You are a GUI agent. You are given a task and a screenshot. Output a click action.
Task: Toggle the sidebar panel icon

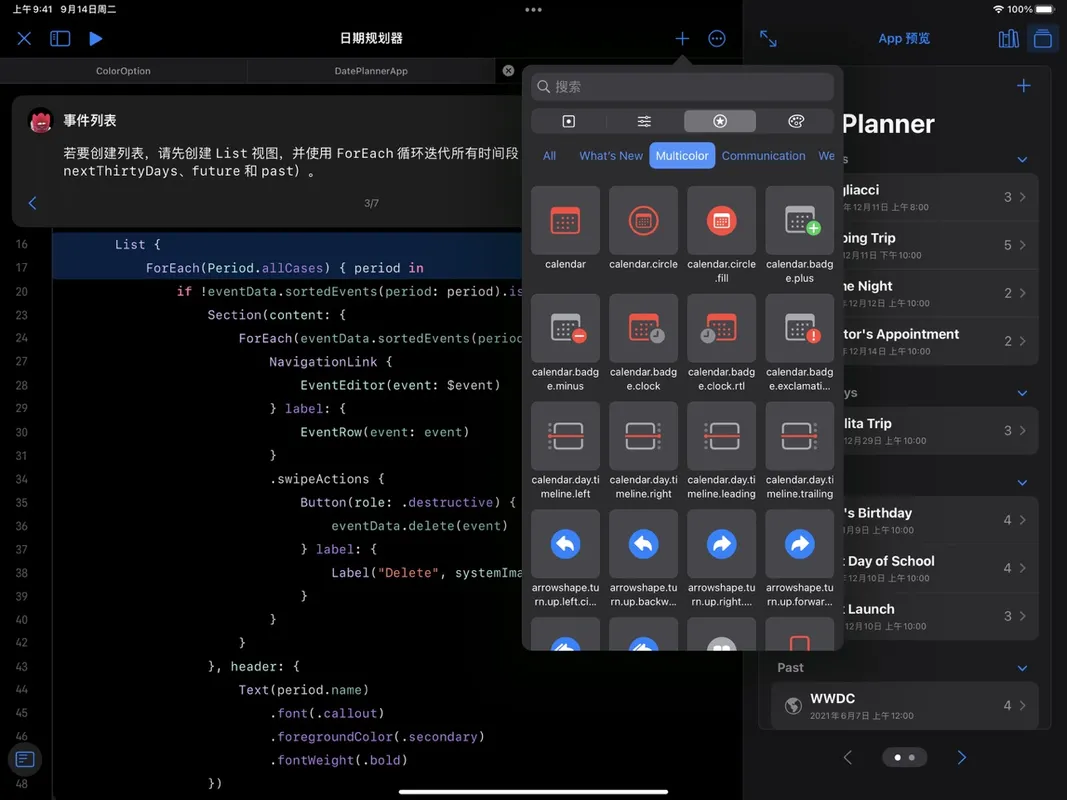(60, 38)
